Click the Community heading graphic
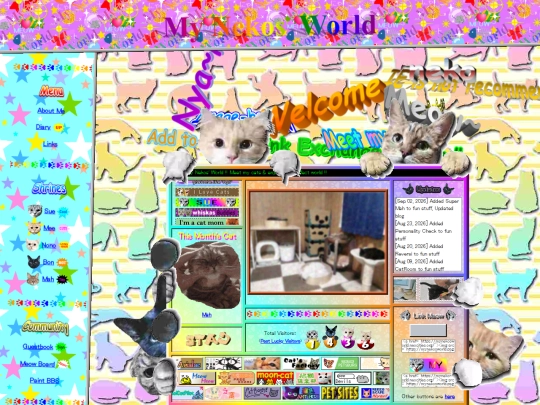The width and height of the screenshot is (540, 405). pyautogui.click(x=45, y=327)
